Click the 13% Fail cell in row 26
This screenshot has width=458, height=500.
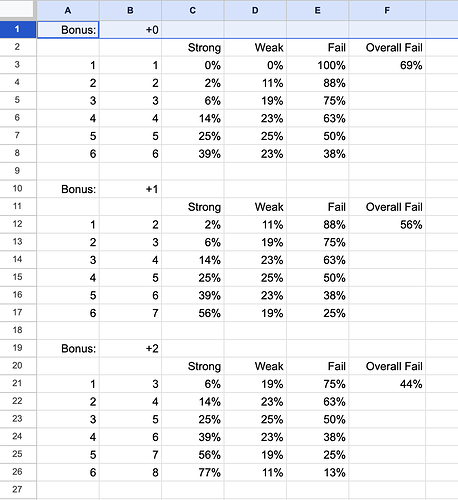[318, 472]
